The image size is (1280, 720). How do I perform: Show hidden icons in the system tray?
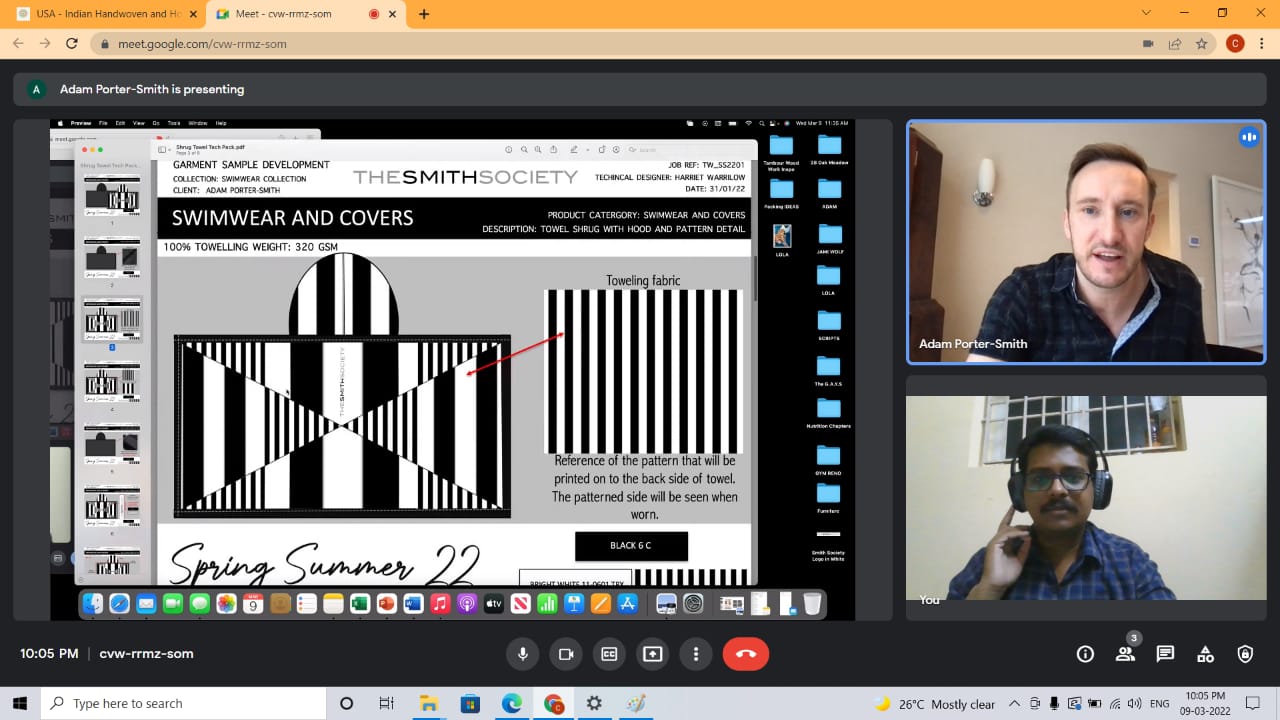click(x=1014, y=704)
